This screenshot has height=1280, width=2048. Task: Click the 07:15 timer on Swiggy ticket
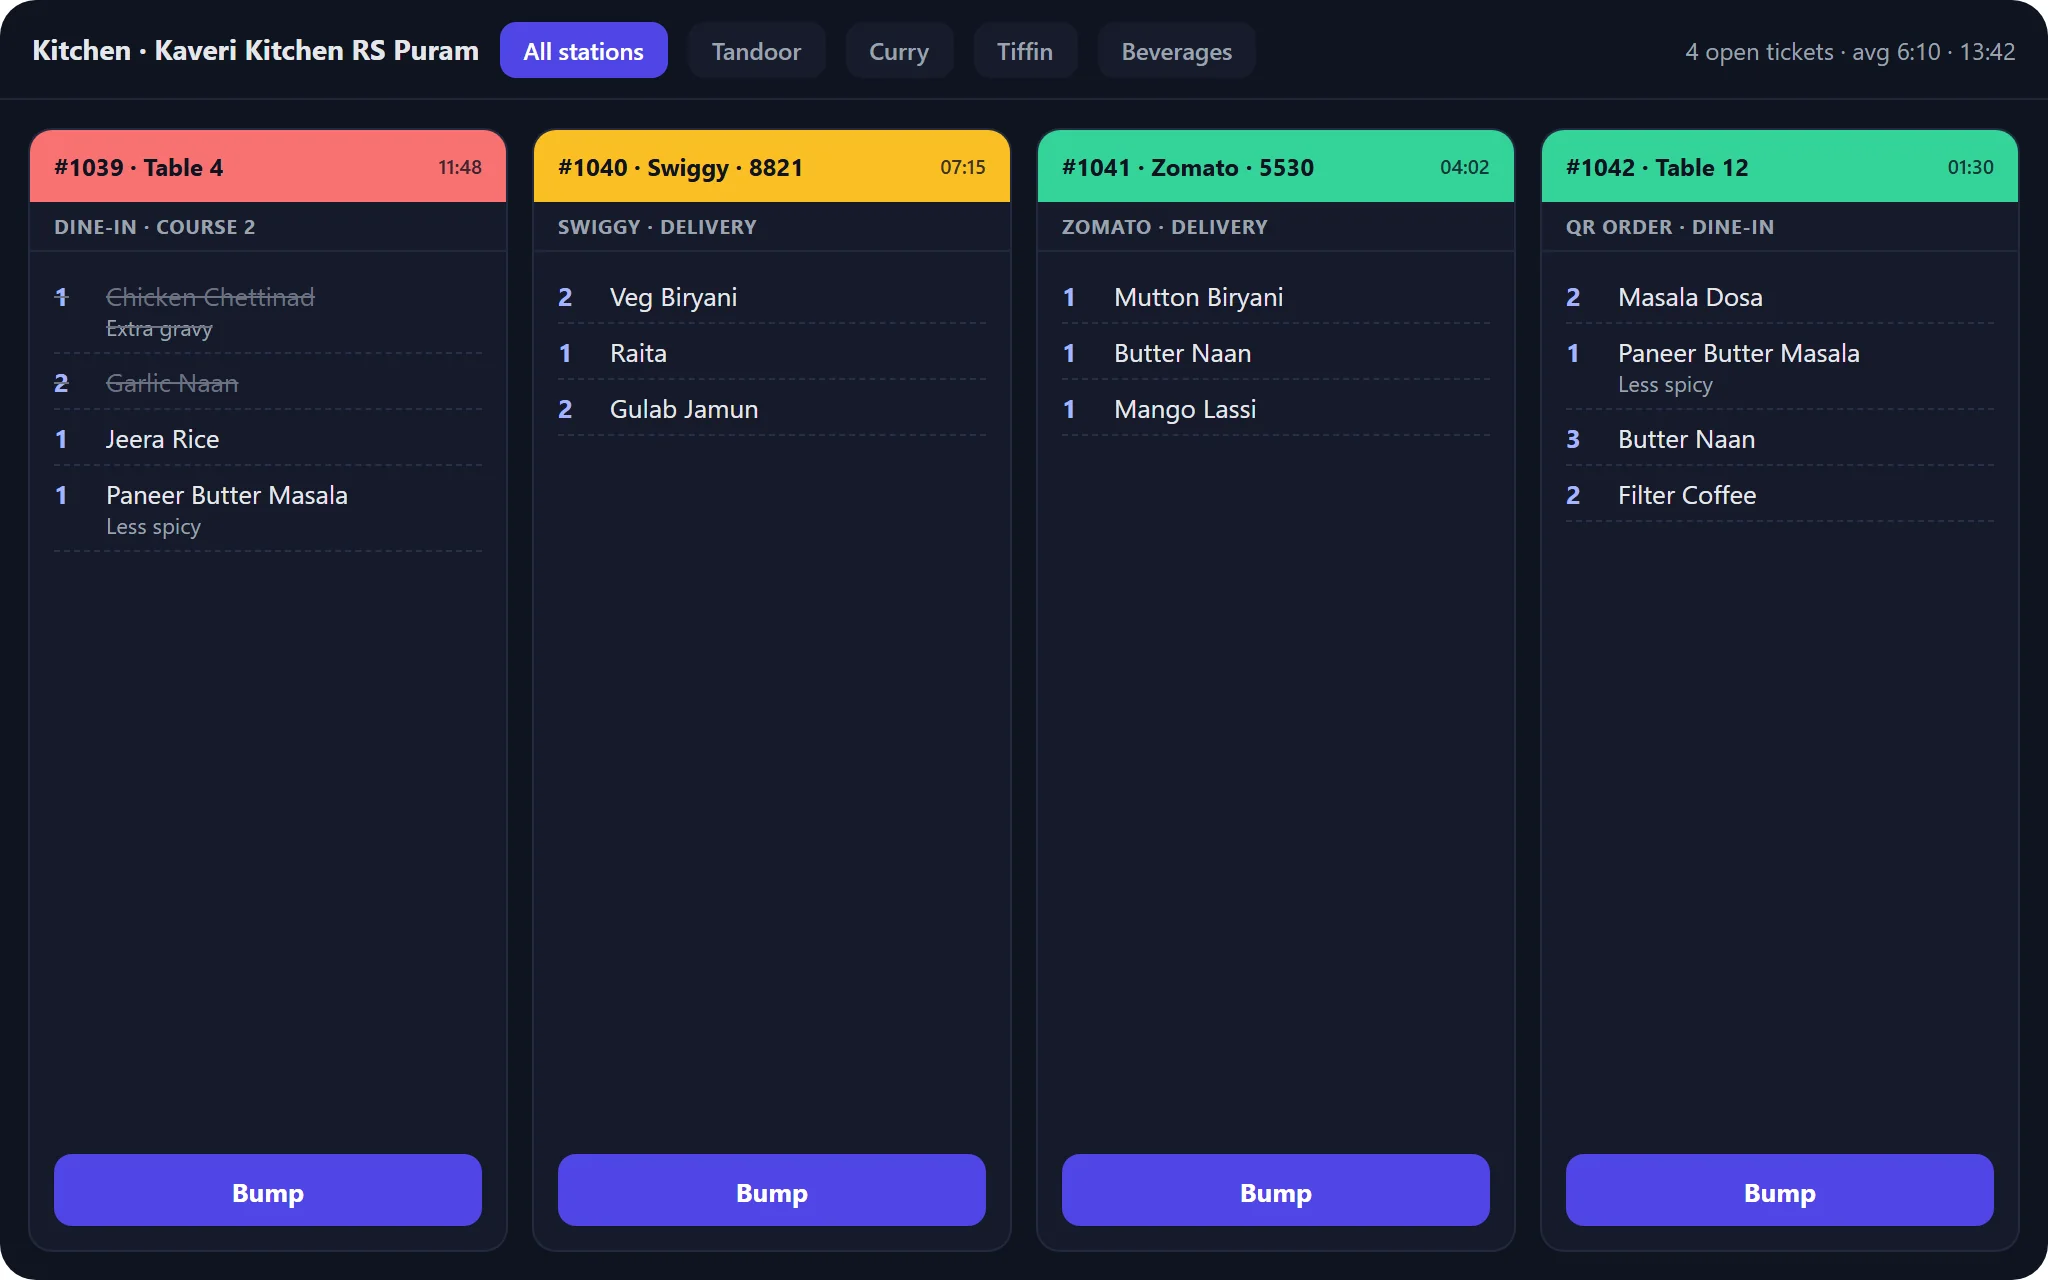963,167
